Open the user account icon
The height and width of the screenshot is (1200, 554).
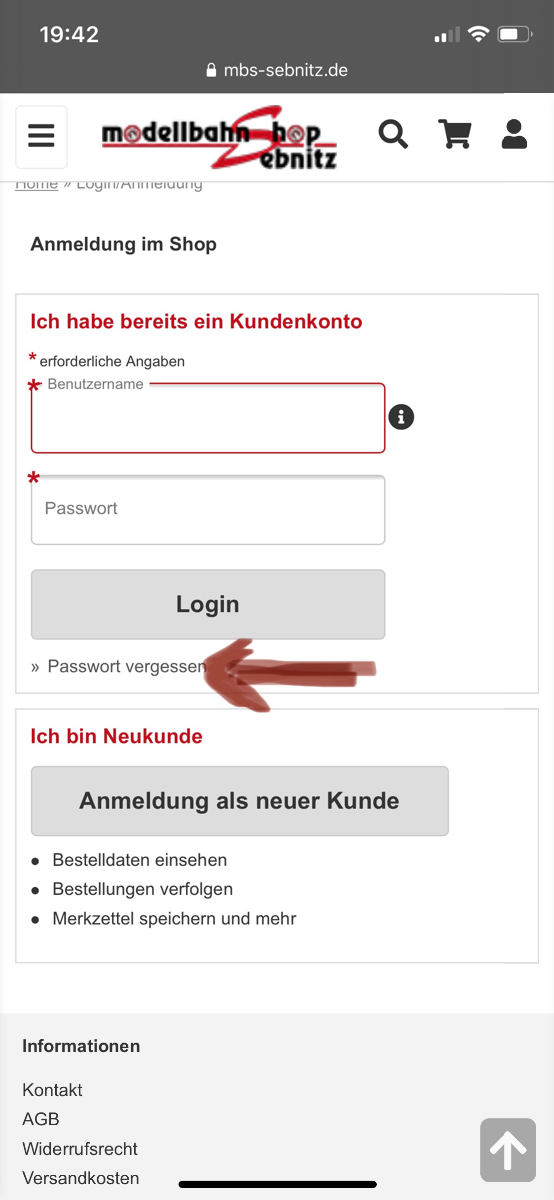click(x=514, y=134)
